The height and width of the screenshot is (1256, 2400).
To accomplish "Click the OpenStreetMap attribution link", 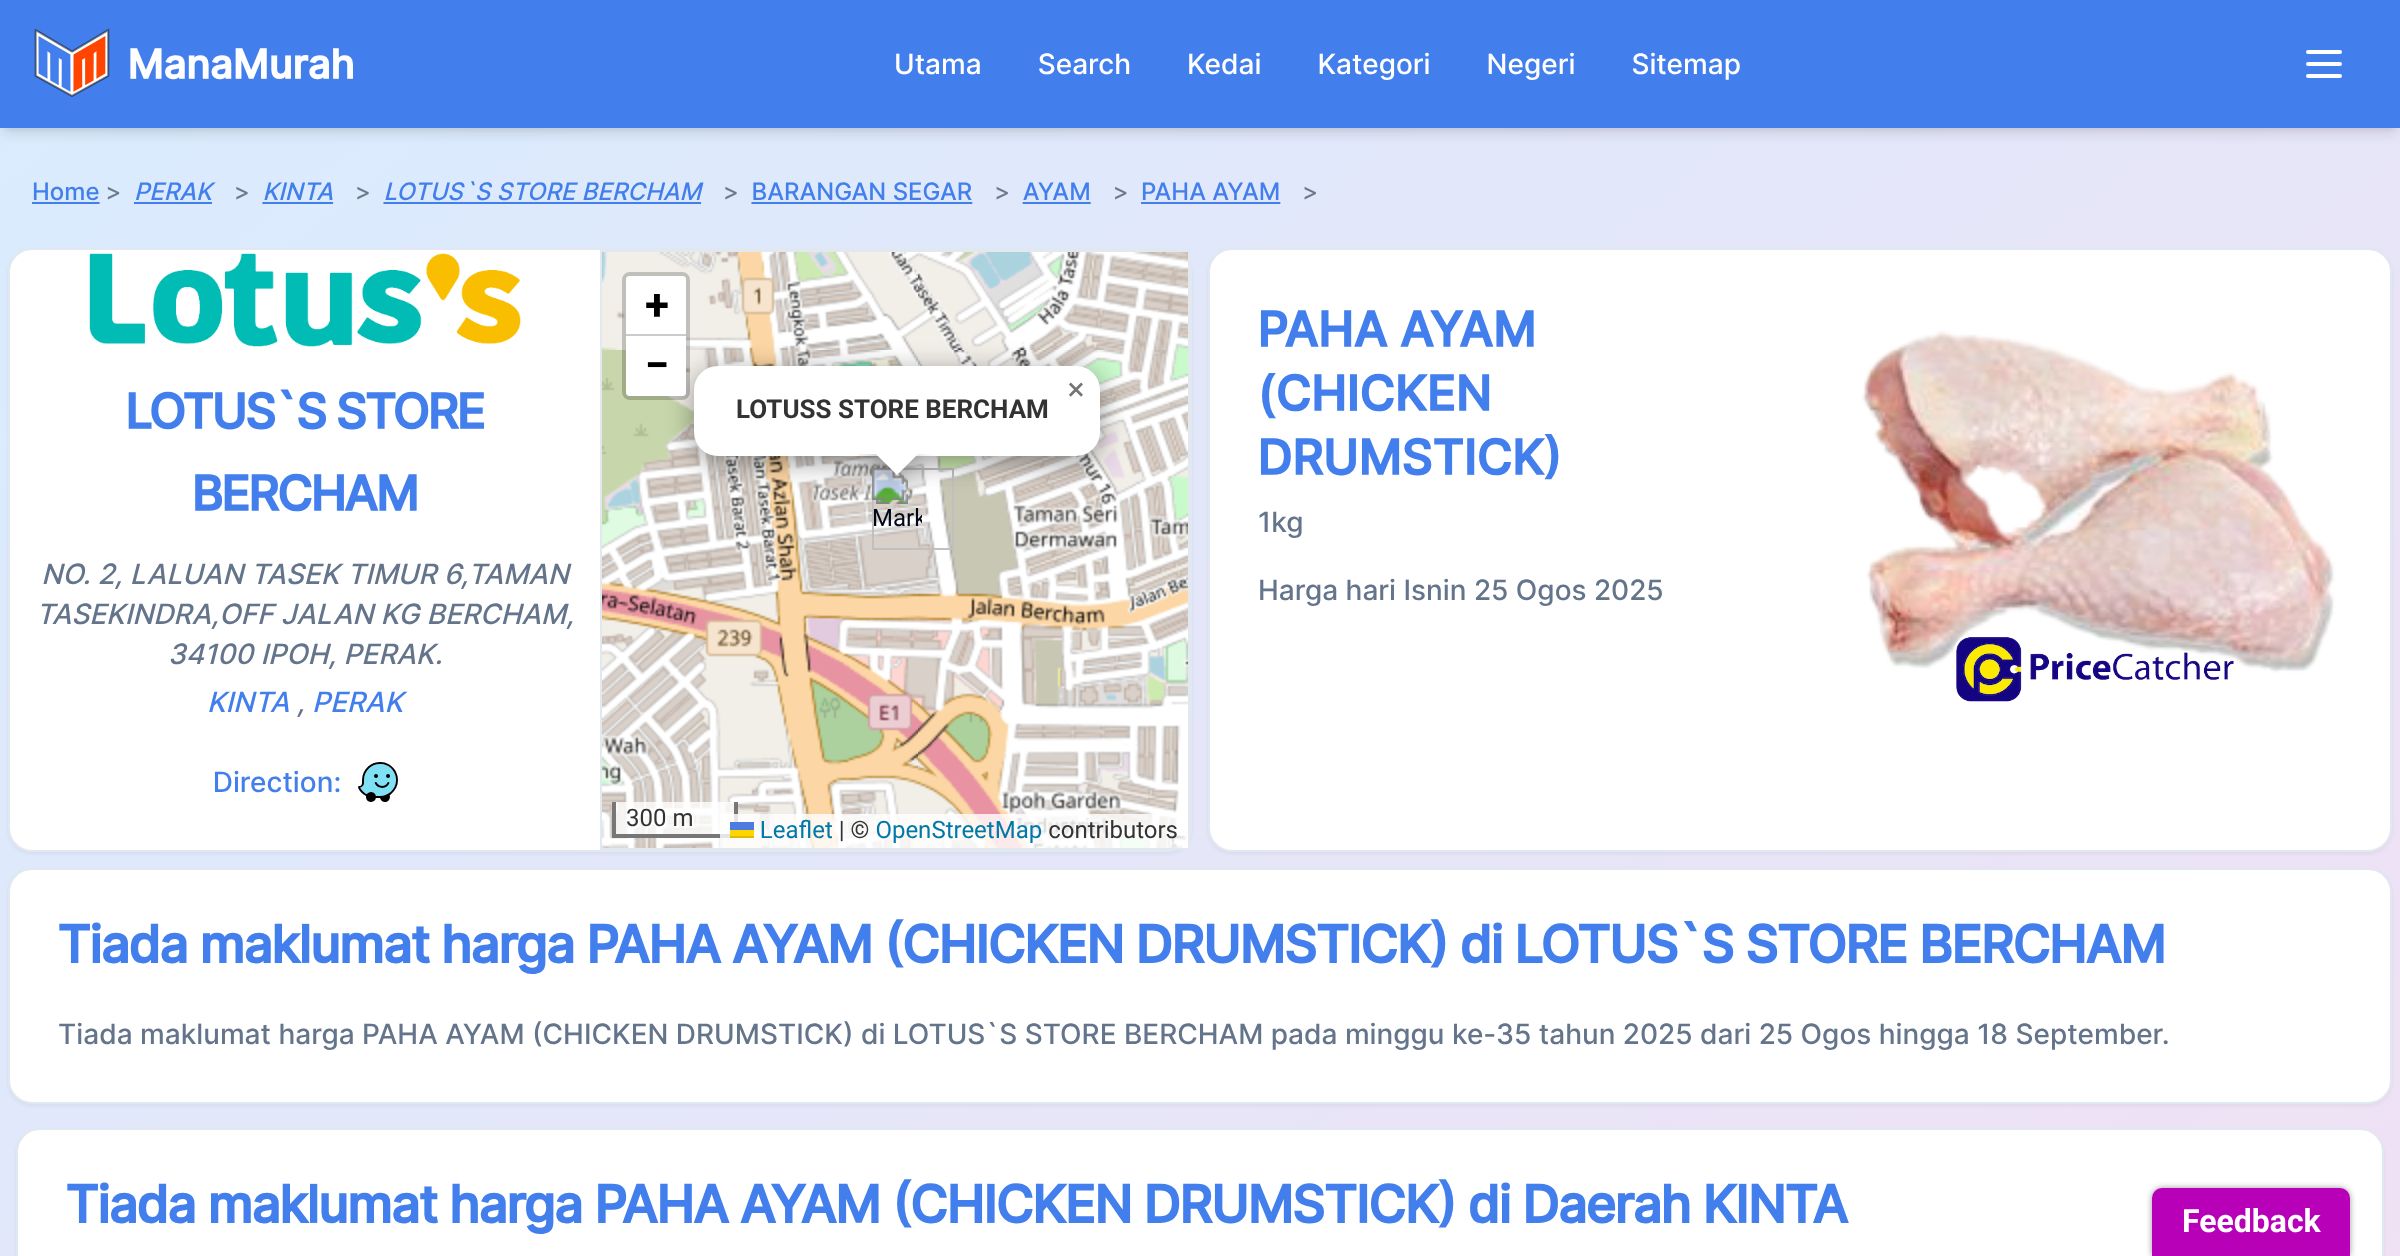I will (957, 830).
